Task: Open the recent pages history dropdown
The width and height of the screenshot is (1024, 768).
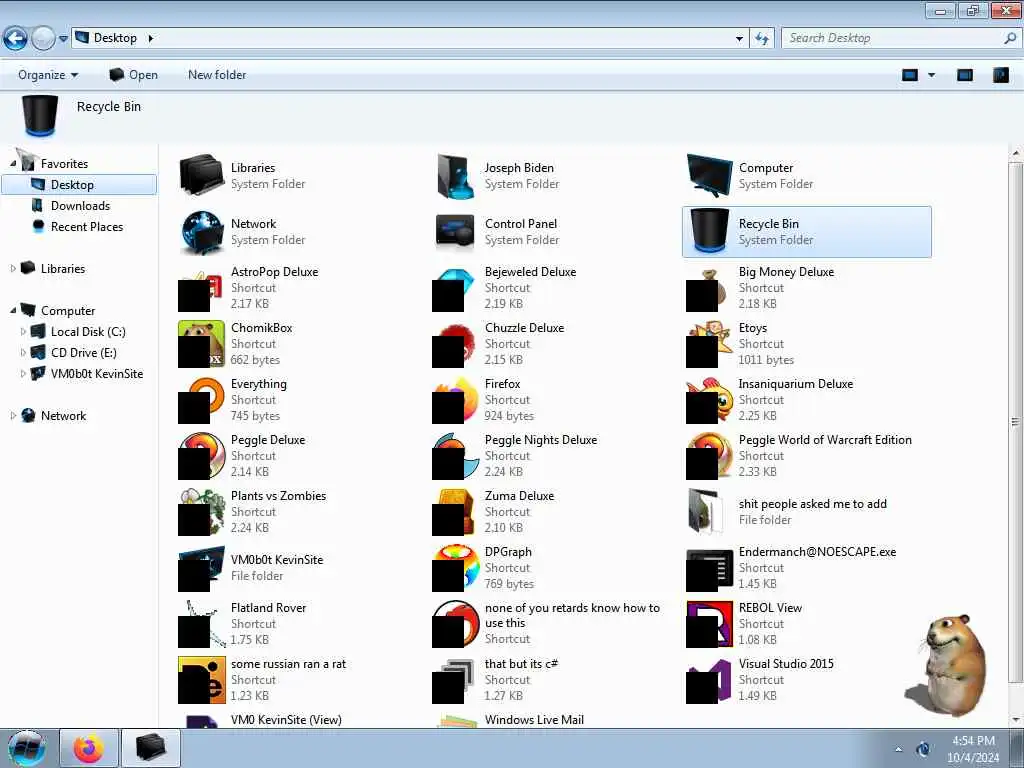Action: point(63,39)
